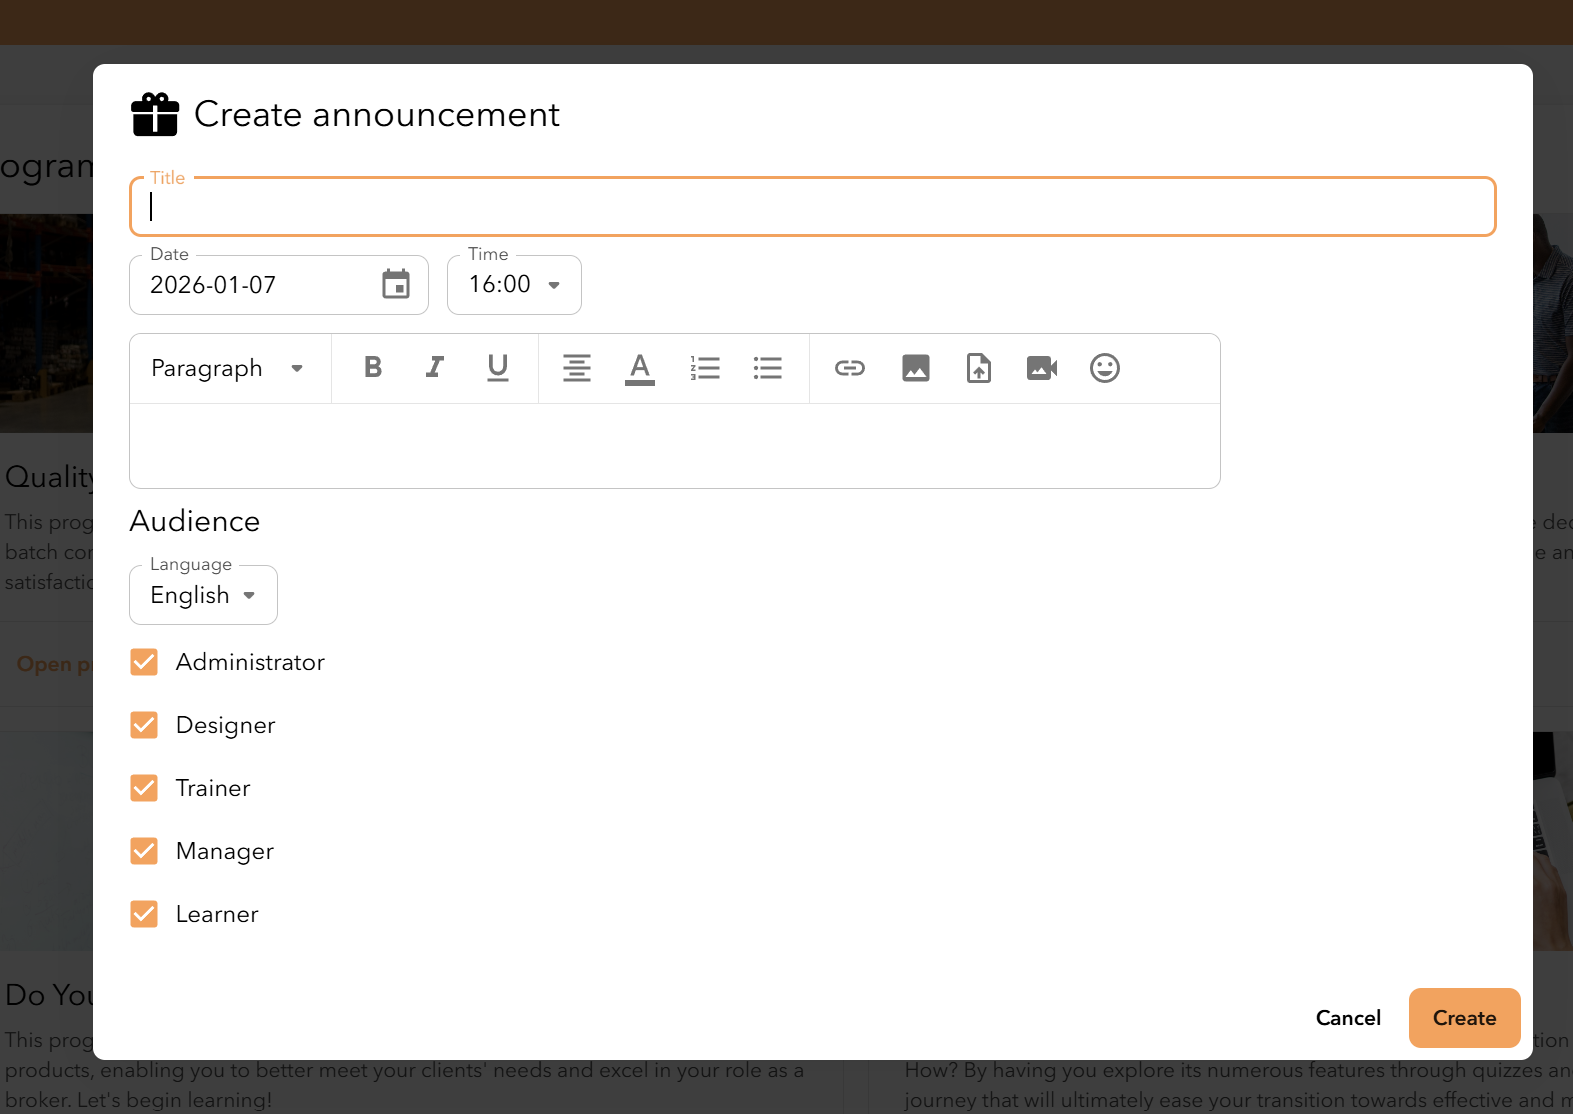Toggle underline formatting in editor toolbar
This screenshot has width=1573, height=1114.
pos(498,368)
